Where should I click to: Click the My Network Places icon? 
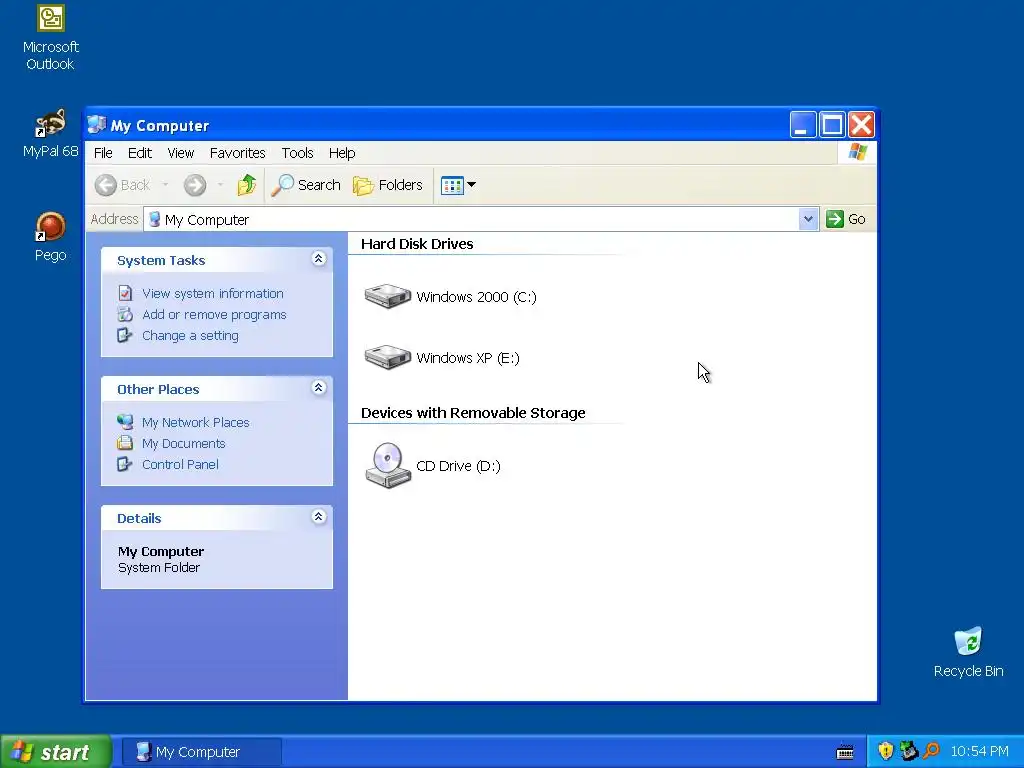pos(125,422)
